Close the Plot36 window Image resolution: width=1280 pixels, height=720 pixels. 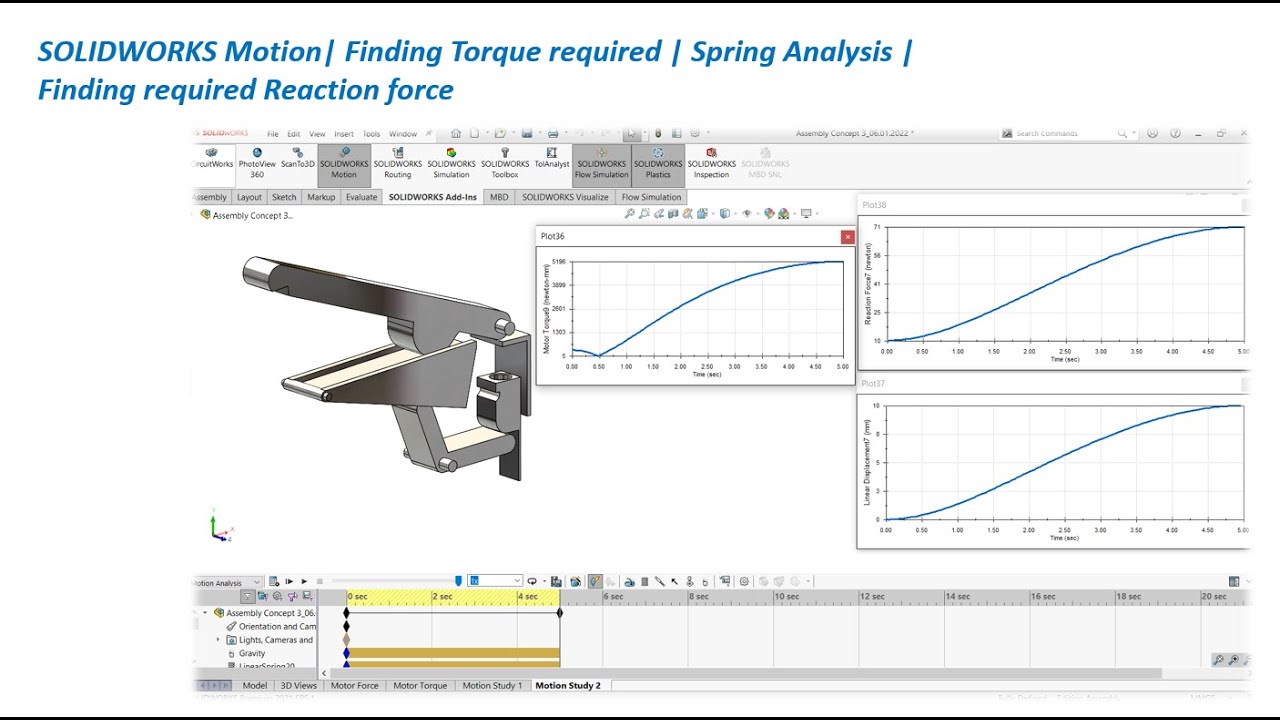847,237
